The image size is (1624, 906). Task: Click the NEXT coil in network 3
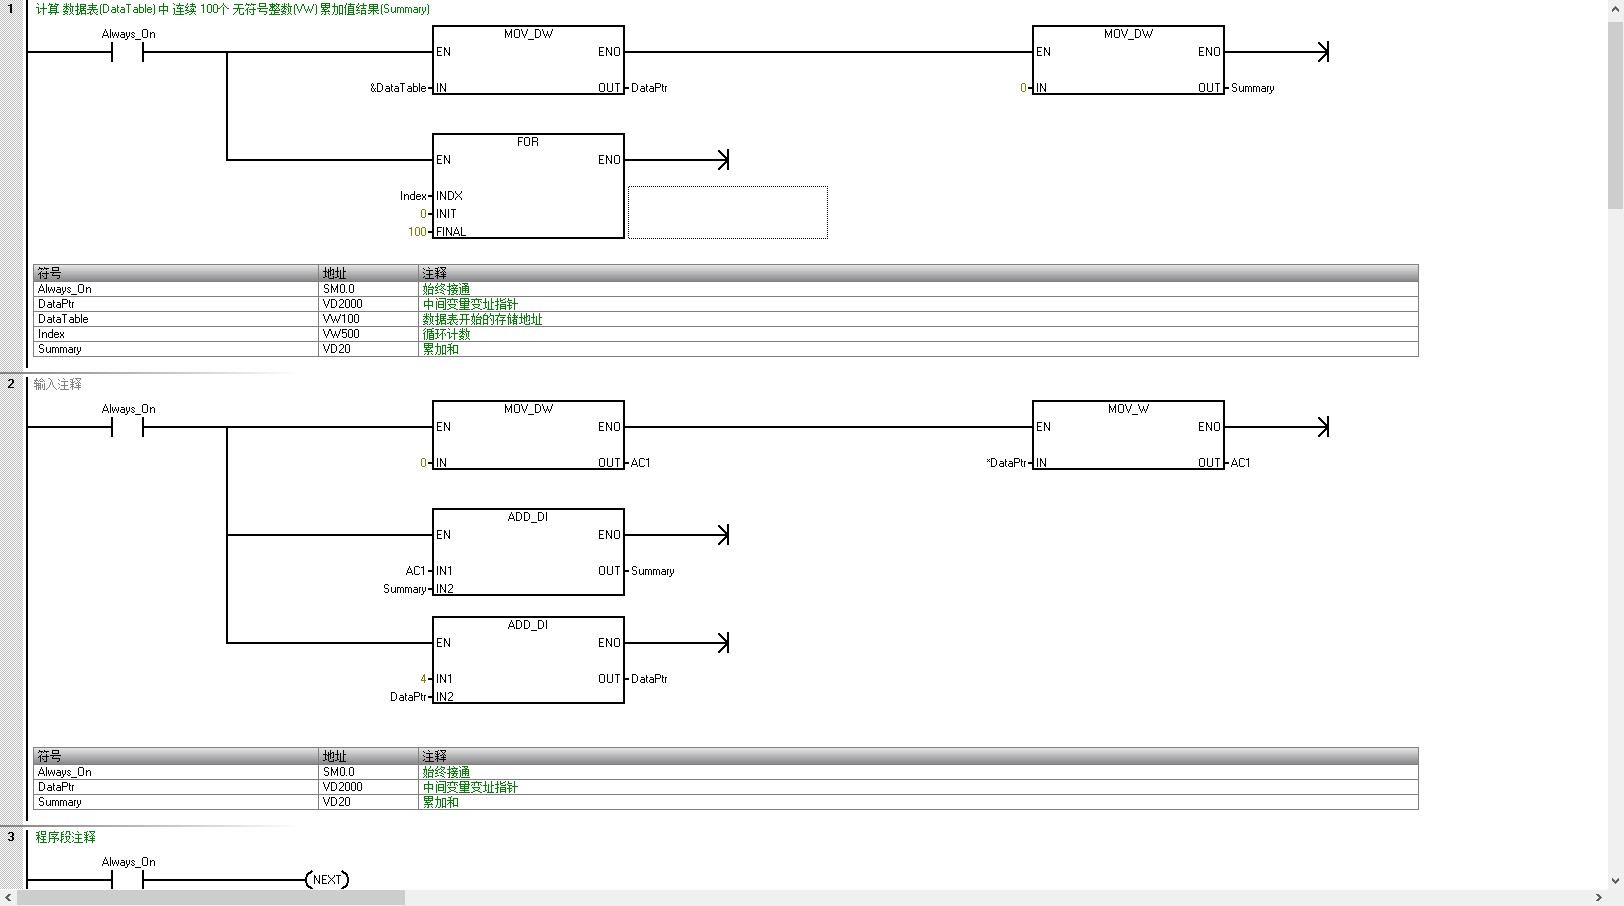pyautogui.click(x=327, y=880)
